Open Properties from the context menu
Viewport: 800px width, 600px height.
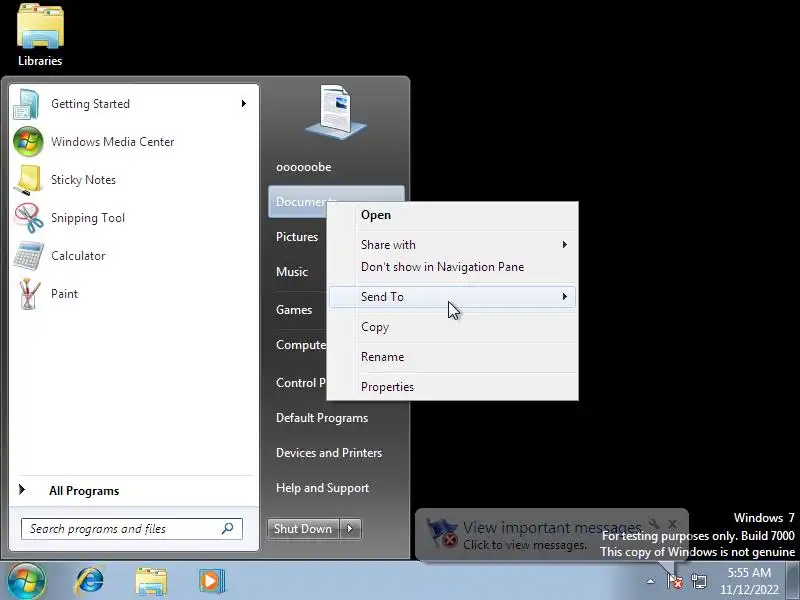pyautogui.click(x=453, y=387)
